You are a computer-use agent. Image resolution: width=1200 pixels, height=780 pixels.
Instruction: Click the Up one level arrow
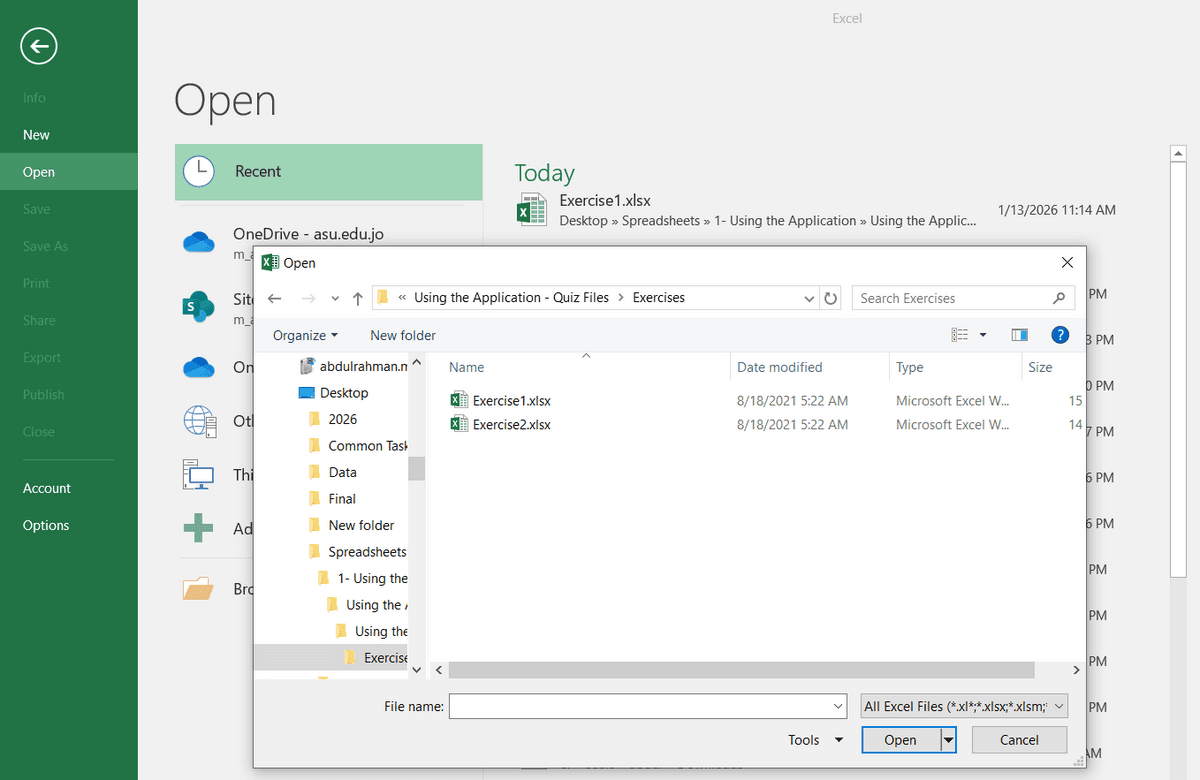click(358, 298)
